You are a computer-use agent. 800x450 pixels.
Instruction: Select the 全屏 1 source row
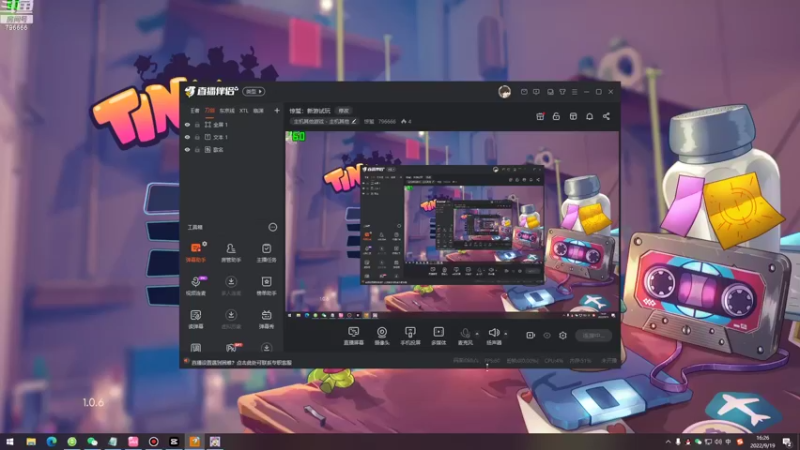(x=232, y=124)
